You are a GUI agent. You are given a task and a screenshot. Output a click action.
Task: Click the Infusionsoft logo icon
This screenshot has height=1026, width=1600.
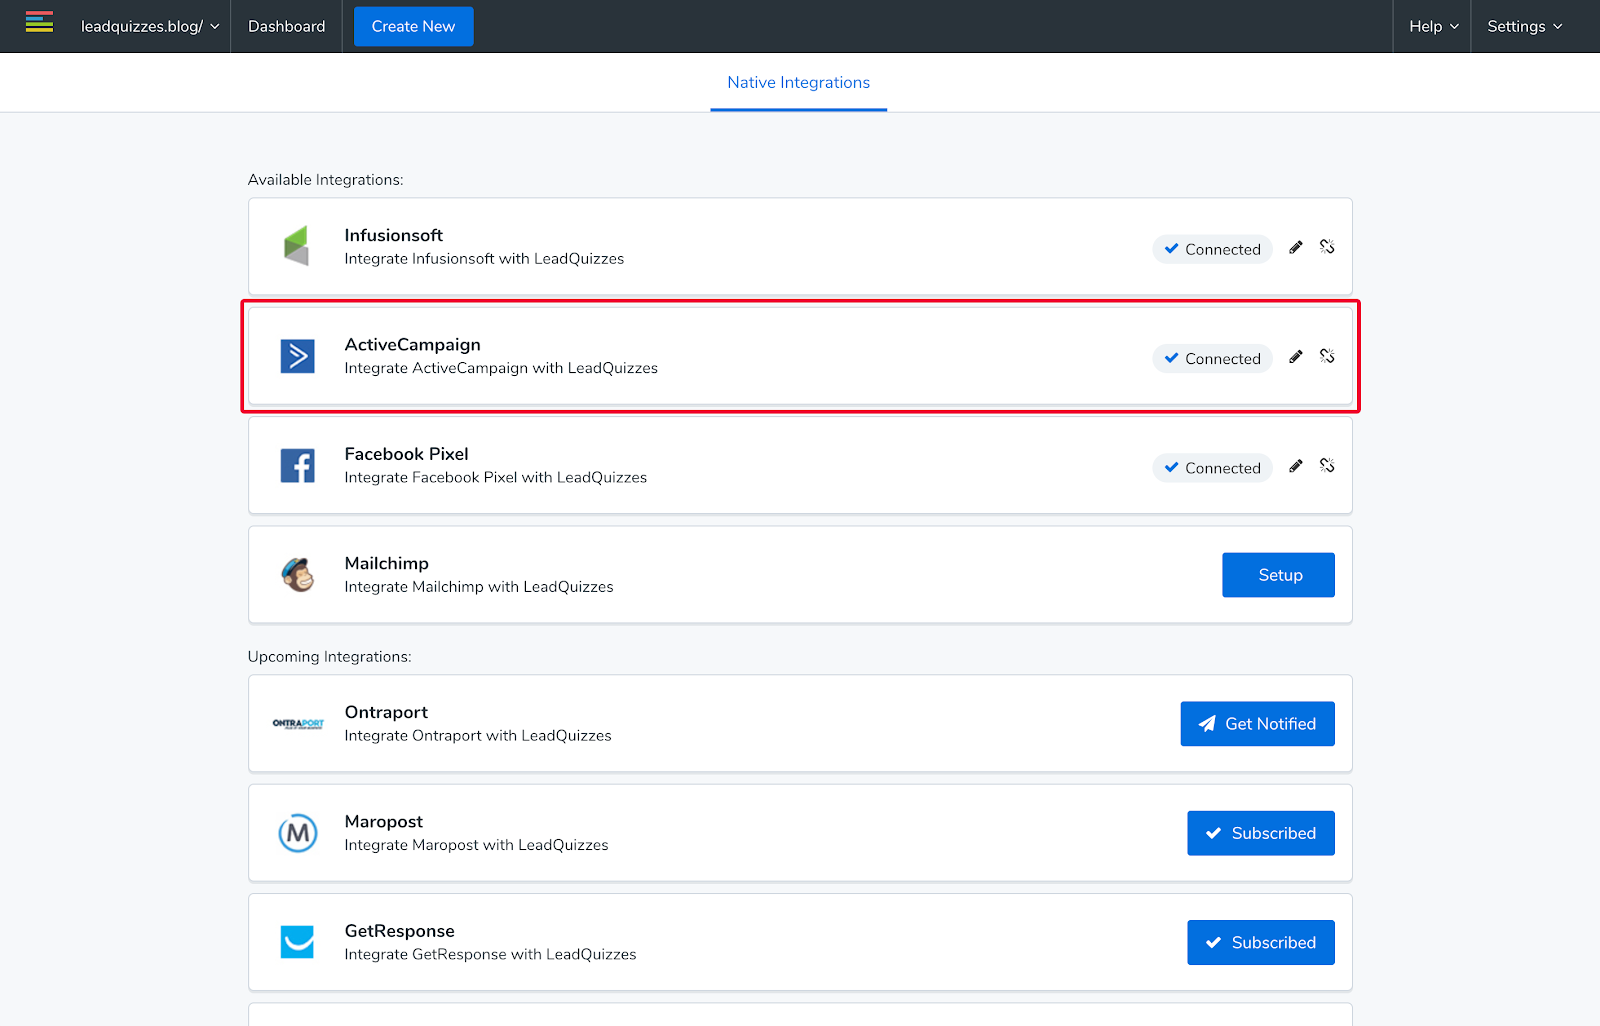click(x=296, y=246)
